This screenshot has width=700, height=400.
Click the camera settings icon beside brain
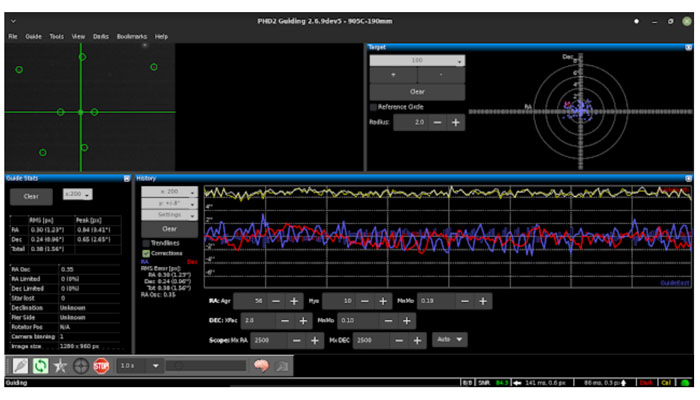[x=283, y=366]
